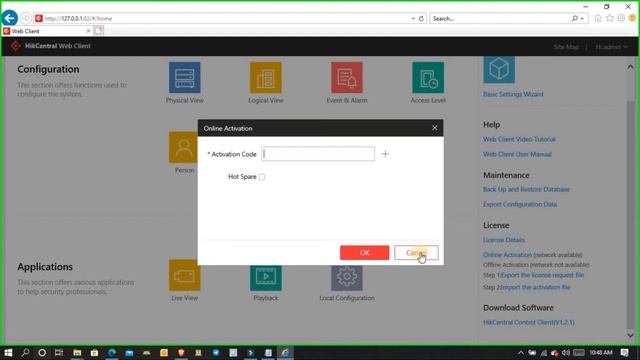
Task: Click the vertical scrollbar thumb
Action: pos(631,214)
